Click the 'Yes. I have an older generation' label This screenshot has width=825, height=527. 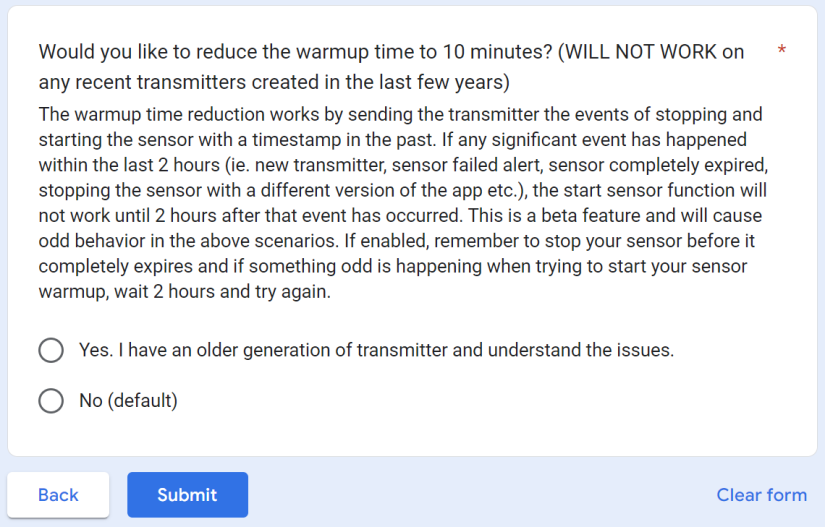[215, 350]
